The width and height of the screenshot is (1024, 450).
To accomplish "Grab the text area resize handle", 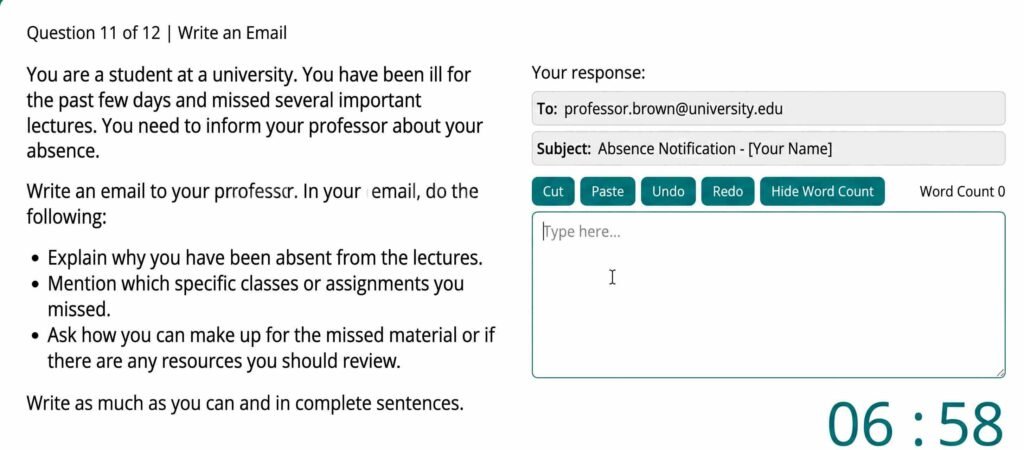I will (999, 372).
